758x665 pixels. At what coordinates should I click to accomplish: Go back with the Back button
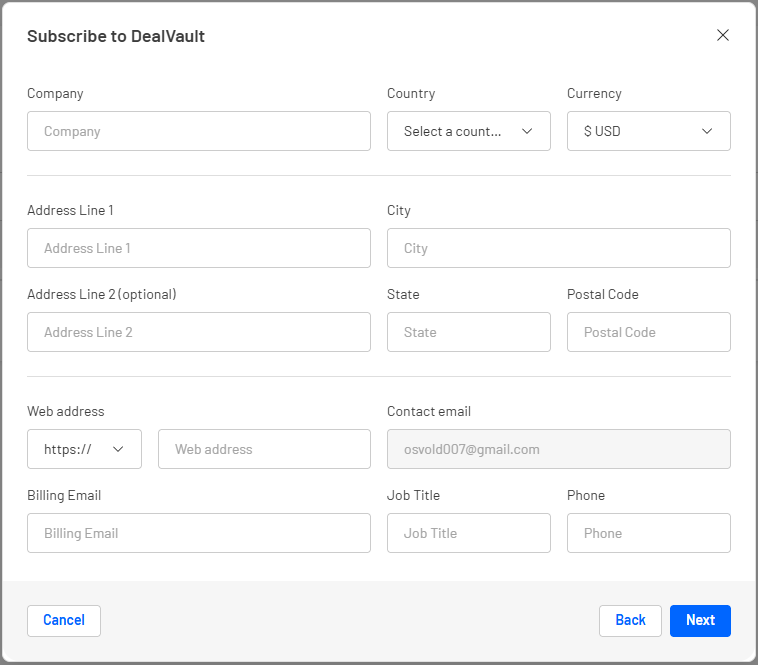630,621
